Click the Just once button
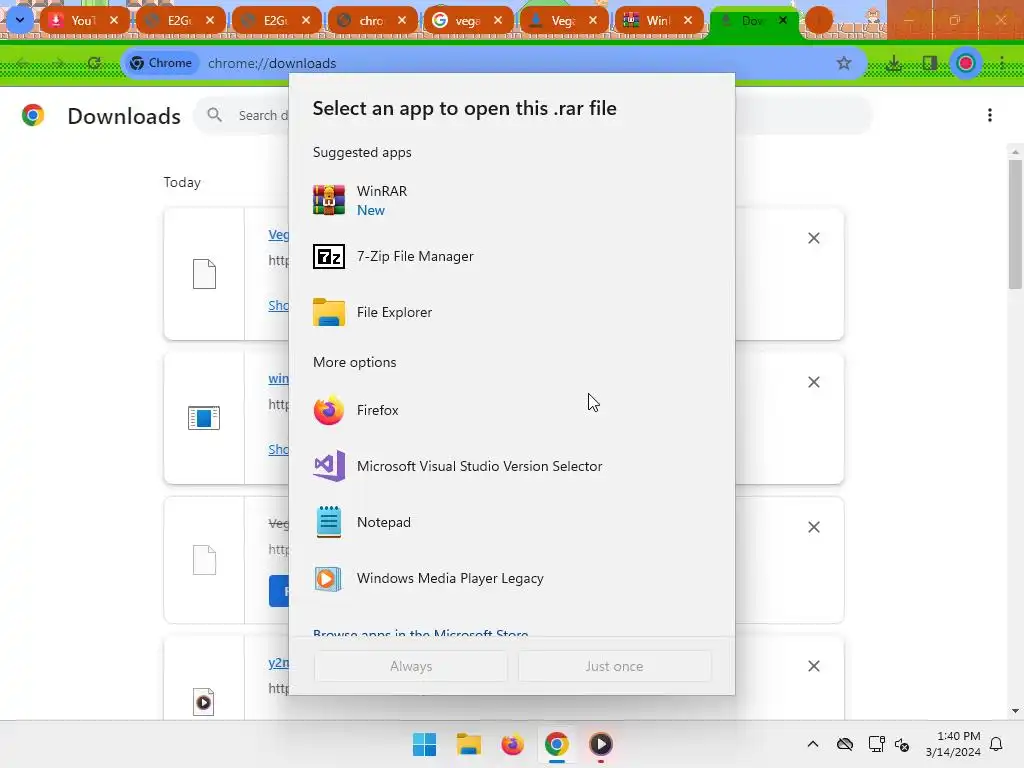The width and height of the screenshot is (1024, 768). pyautogui.click(x=615, y=666)
